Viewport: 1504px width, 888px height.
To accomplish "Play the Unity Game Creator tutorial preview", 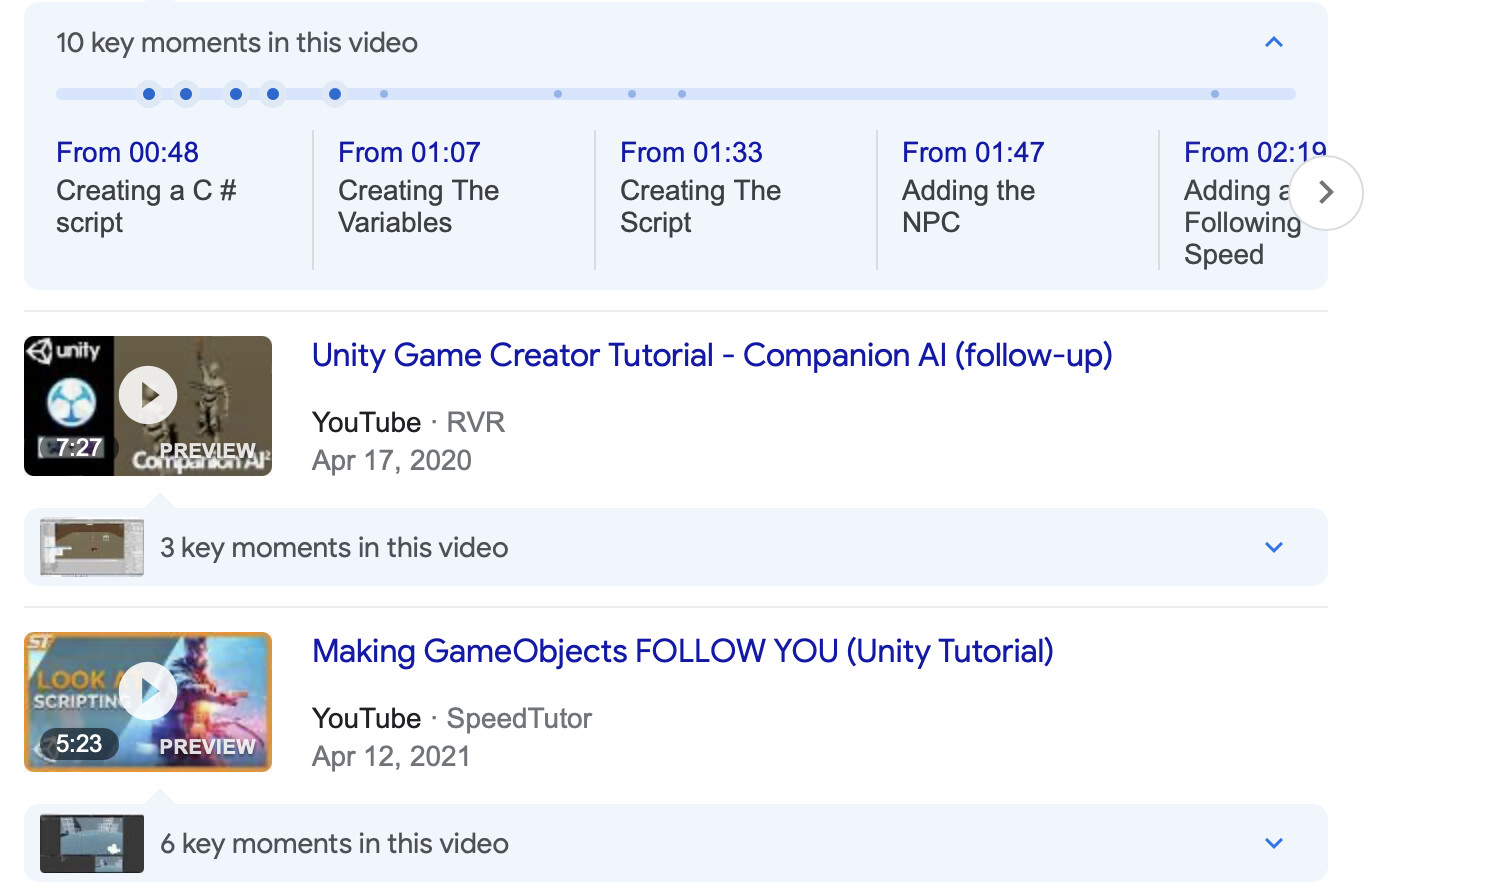I will tap(147, 394).
